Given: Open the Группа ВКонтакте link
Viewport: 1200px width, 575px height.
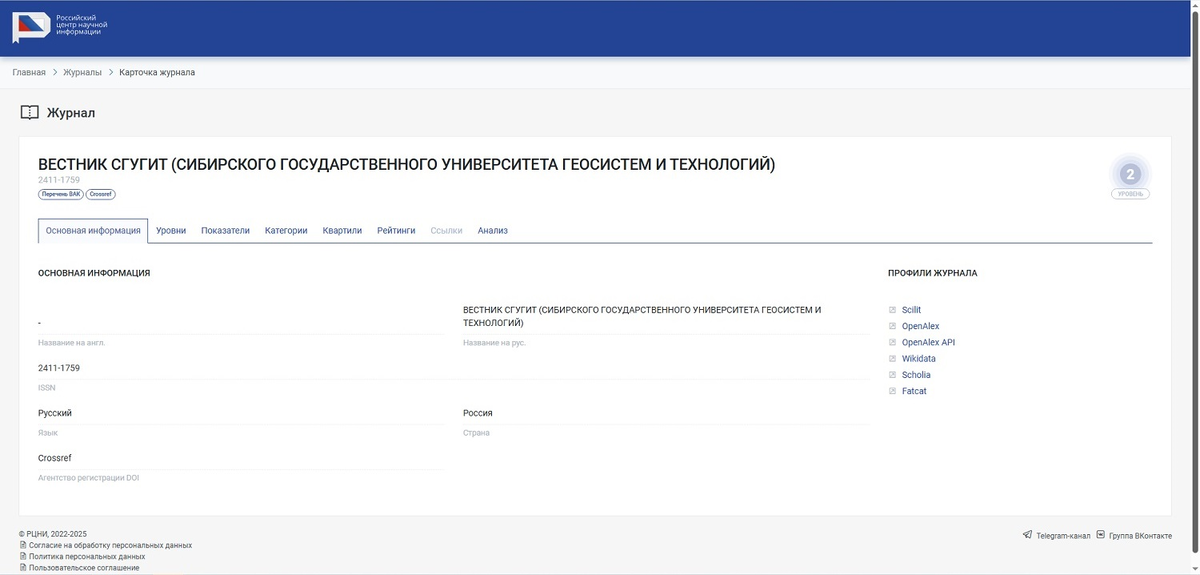Looking at the screenshot, I should 1140,536.
